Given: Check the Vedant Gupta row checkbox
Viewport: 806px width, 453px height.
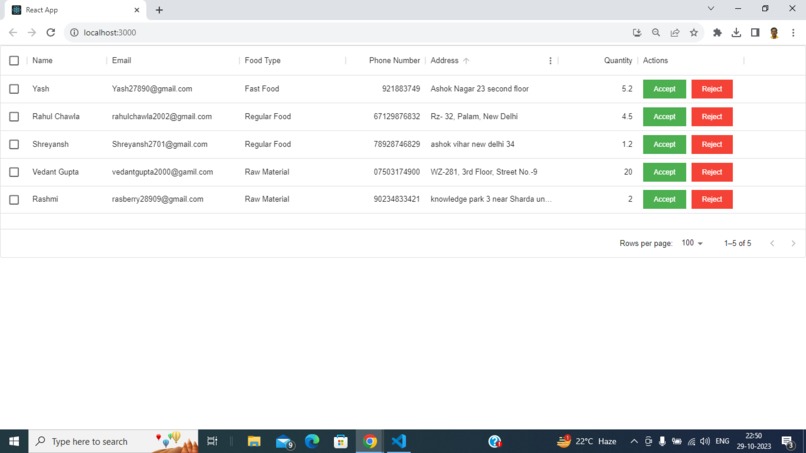Looking at the screenshot, I should (14, 172).
